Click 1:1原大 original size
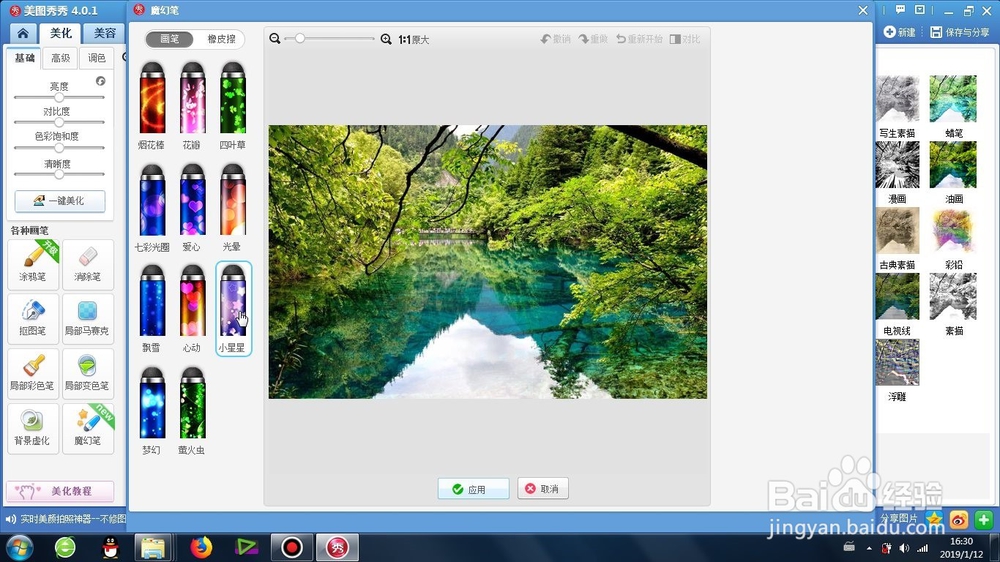This screenshot has height=562, width=1000. click(414, 40)
